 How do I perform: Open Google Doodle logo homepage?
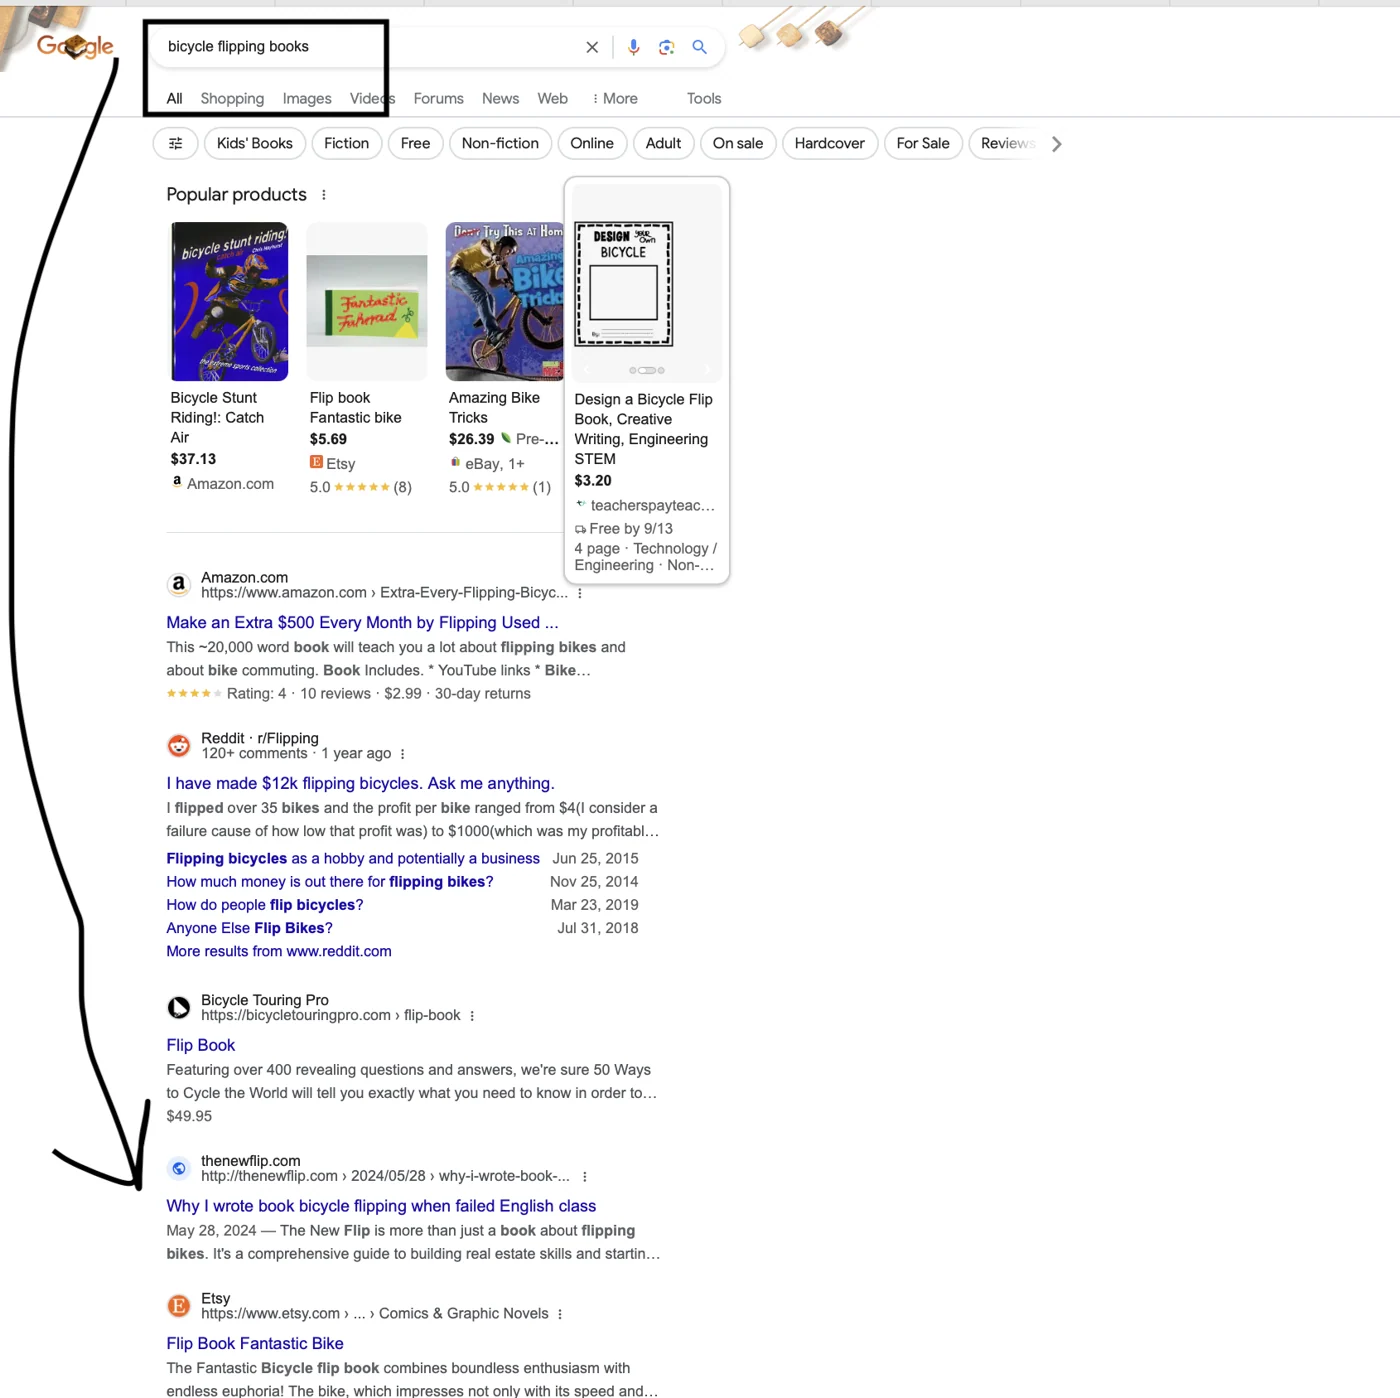point(74,46)
